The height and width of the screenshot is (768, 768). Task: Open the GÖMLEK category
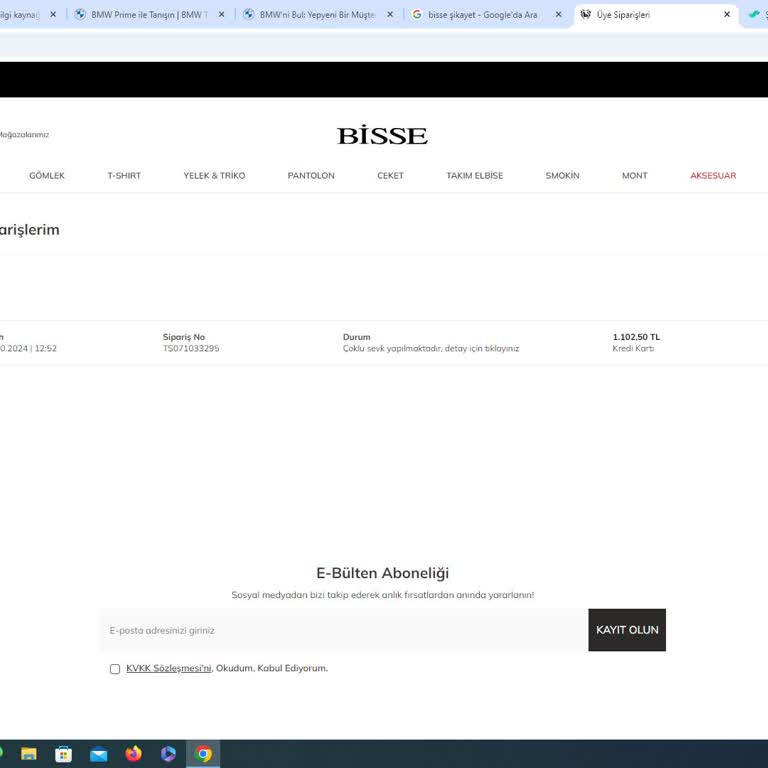[x=47, y=175]
